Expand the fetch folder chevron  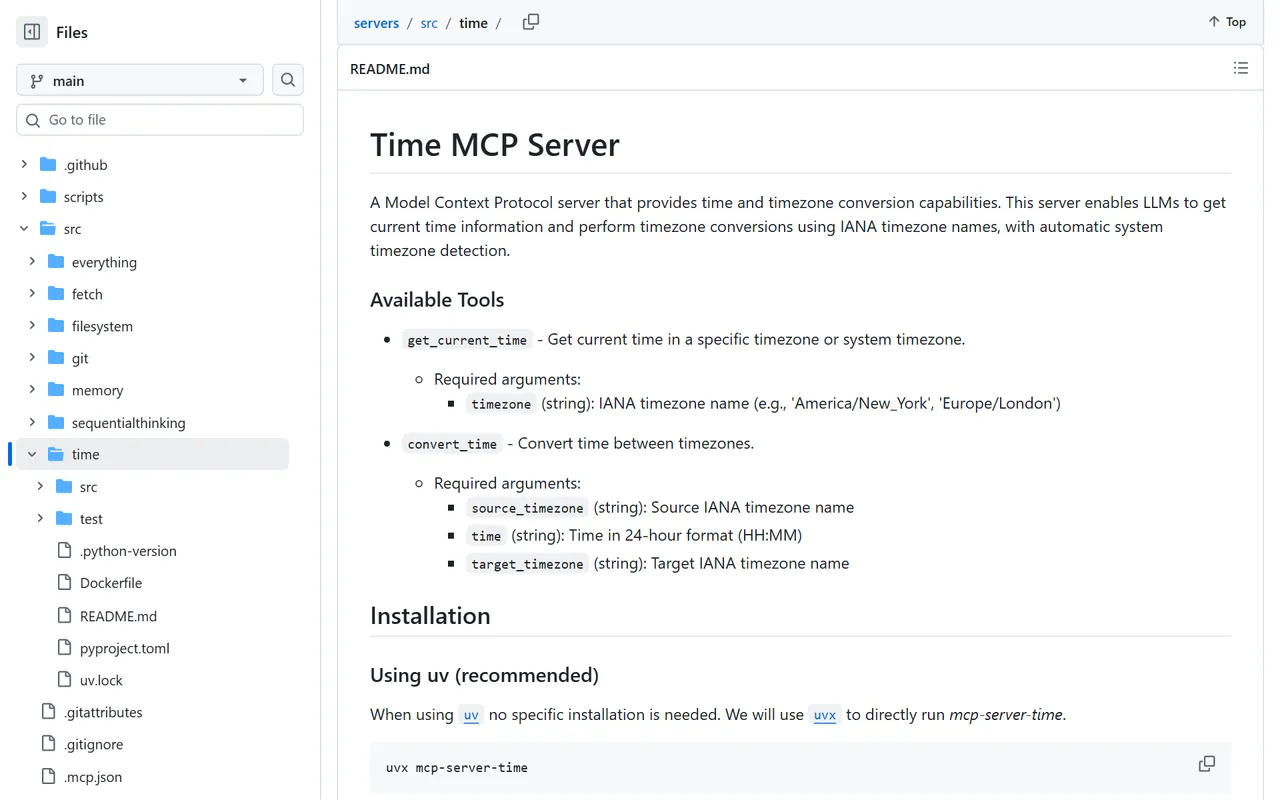click(x=32, y=293)
